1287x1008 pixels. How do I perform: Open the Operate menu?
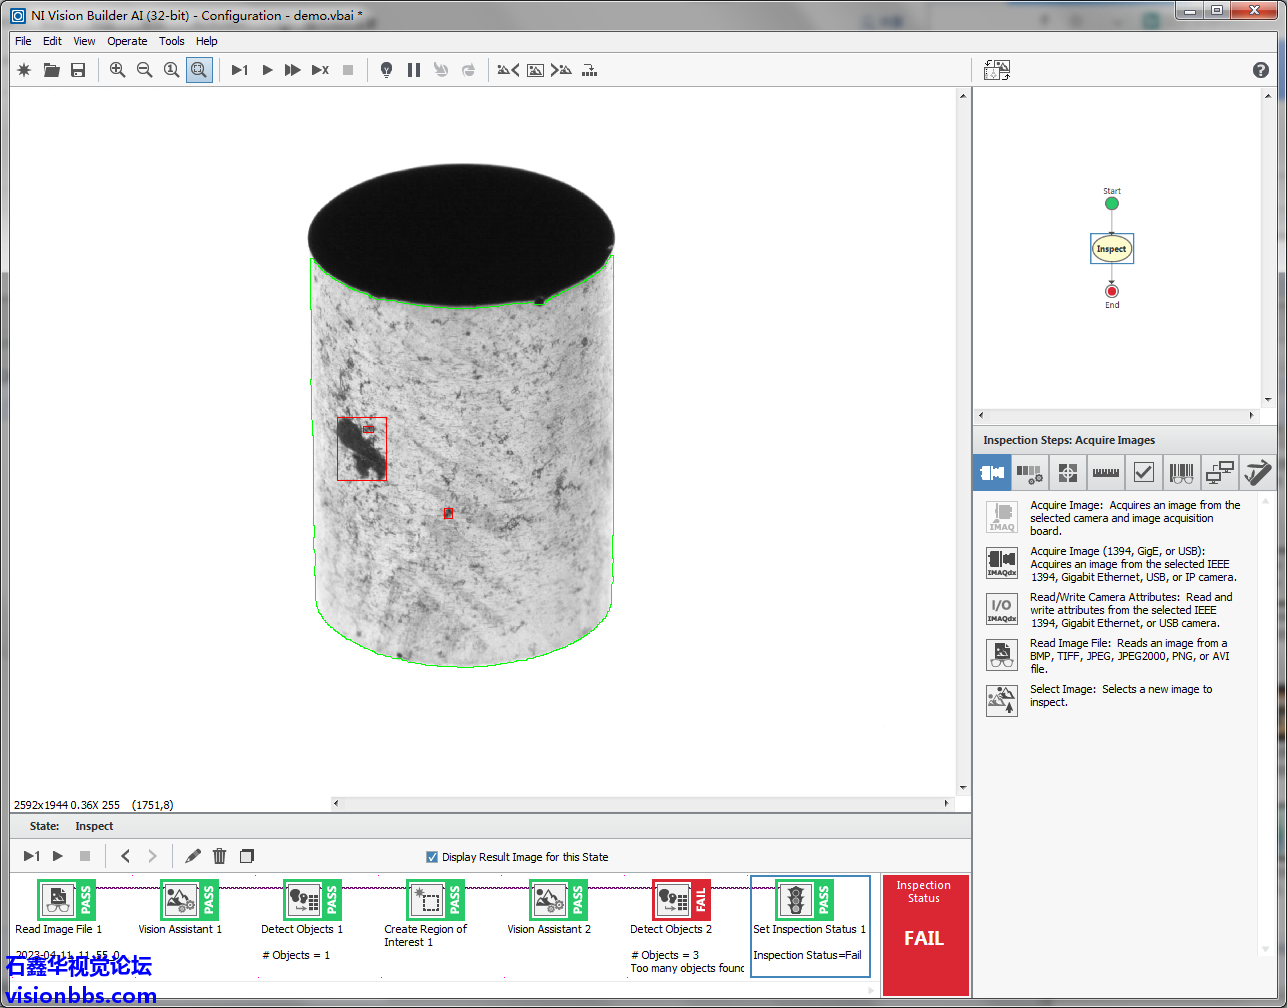coord(127,41)
